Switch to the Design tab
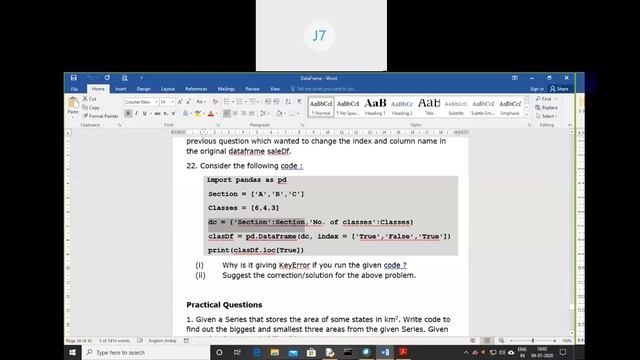640x360 pixels. click(x=143, y=89)
